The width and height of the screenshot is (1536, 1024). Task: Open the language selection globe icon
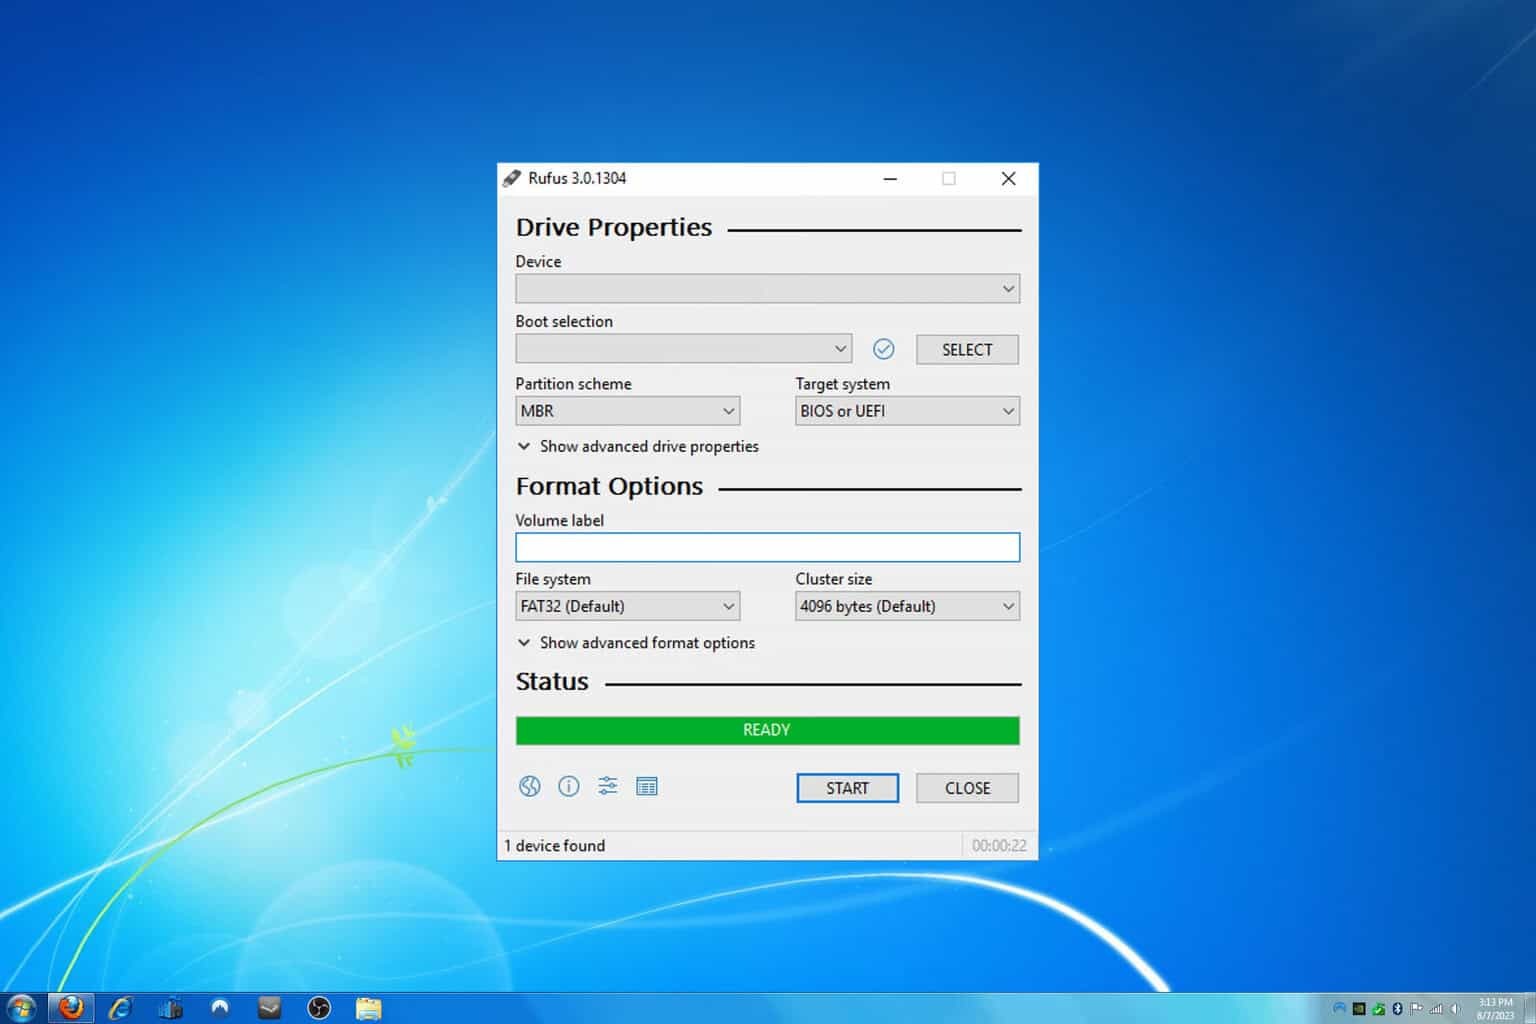[530, 787]
